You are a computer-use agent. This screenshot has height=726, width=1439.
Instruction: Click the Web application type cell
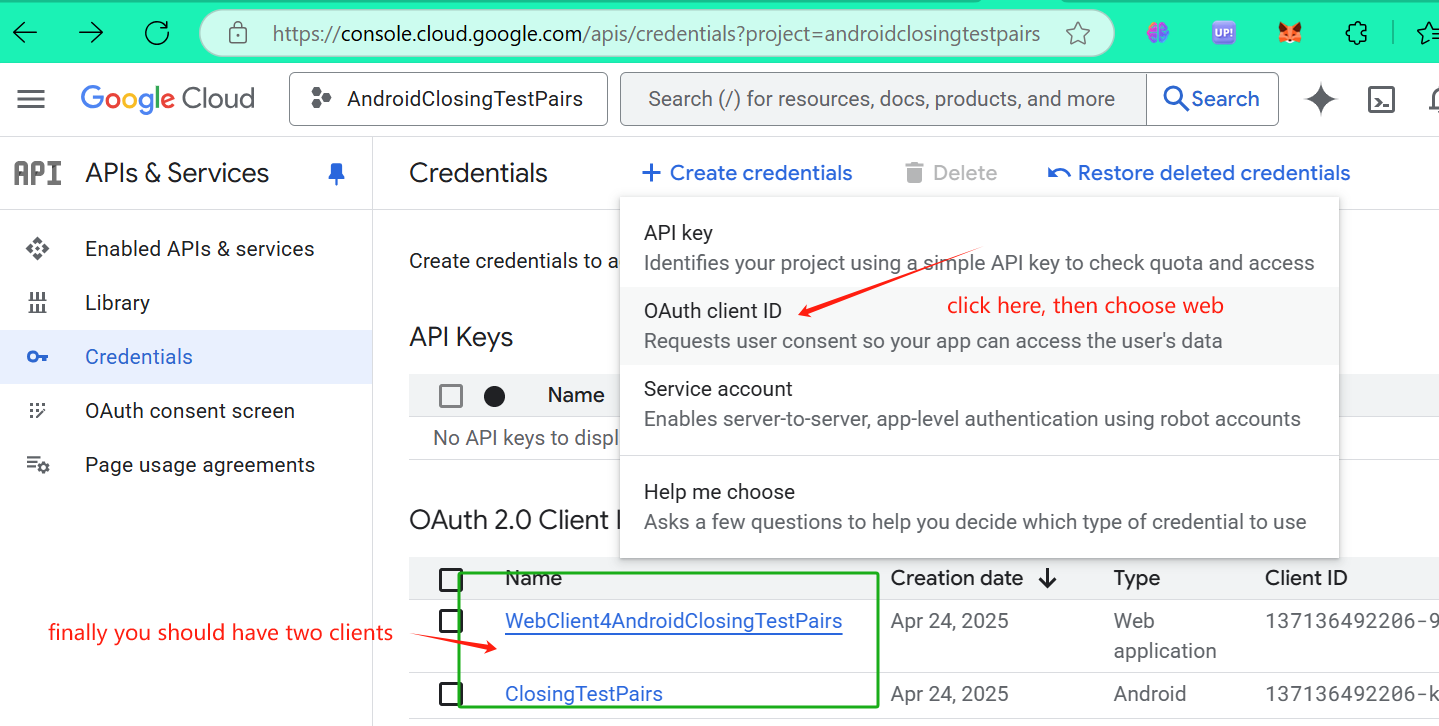point(1165,636)
